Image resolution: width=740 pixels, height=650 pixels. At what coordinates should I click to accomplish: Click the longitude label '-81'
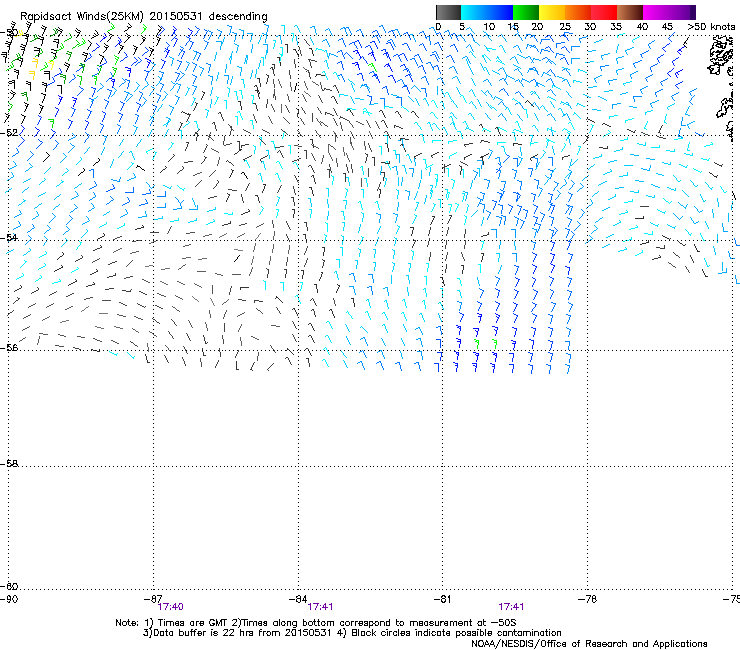442,599
